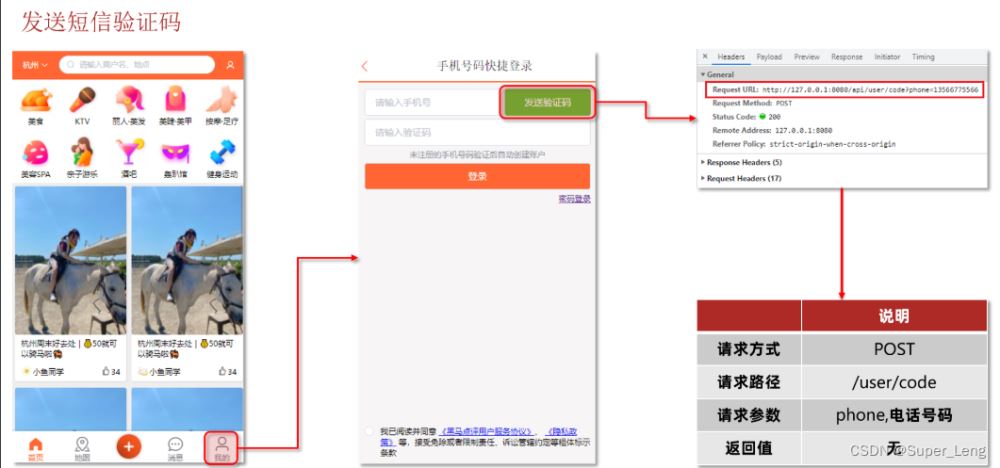The width and height of the screenshot is (1000, 468).
Task: Click the Request Method POST line
Action: pos(752,103)
